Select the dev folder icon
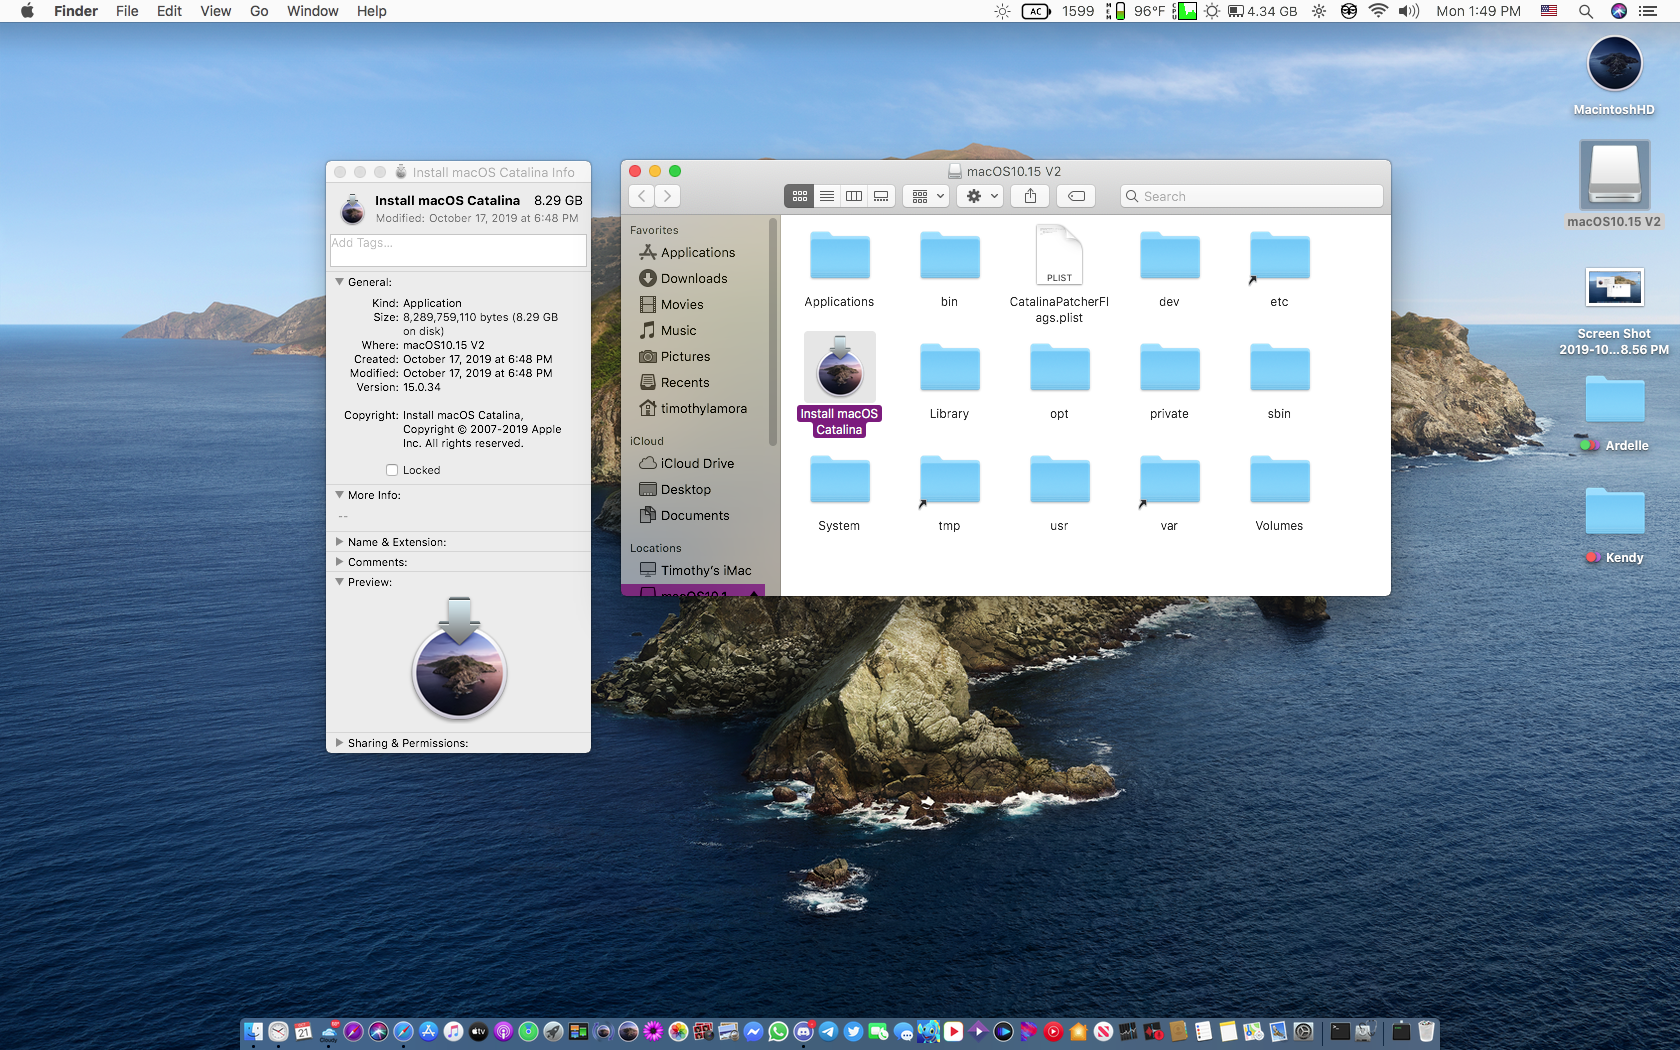 (x=1169, y=256)
